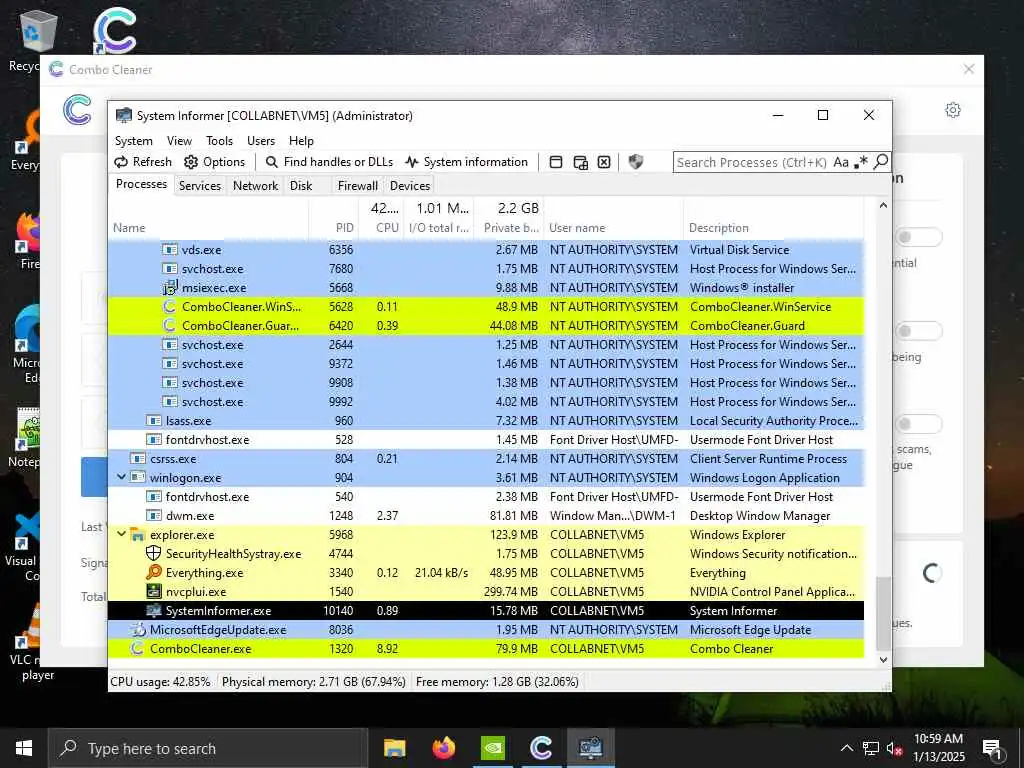This screenshot has width=1024, height=768.
Task: Click the lsass.exe process icon
Action: (153, 421)
